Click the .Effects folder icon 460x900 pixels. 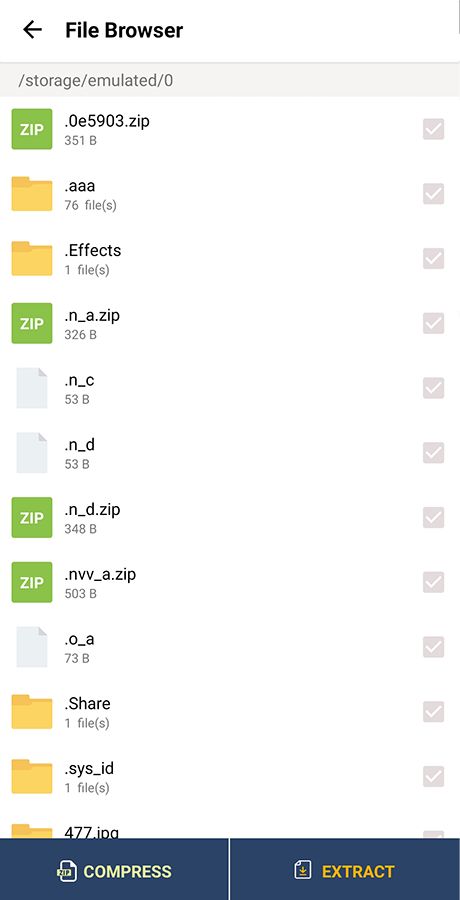pos(32,259)
